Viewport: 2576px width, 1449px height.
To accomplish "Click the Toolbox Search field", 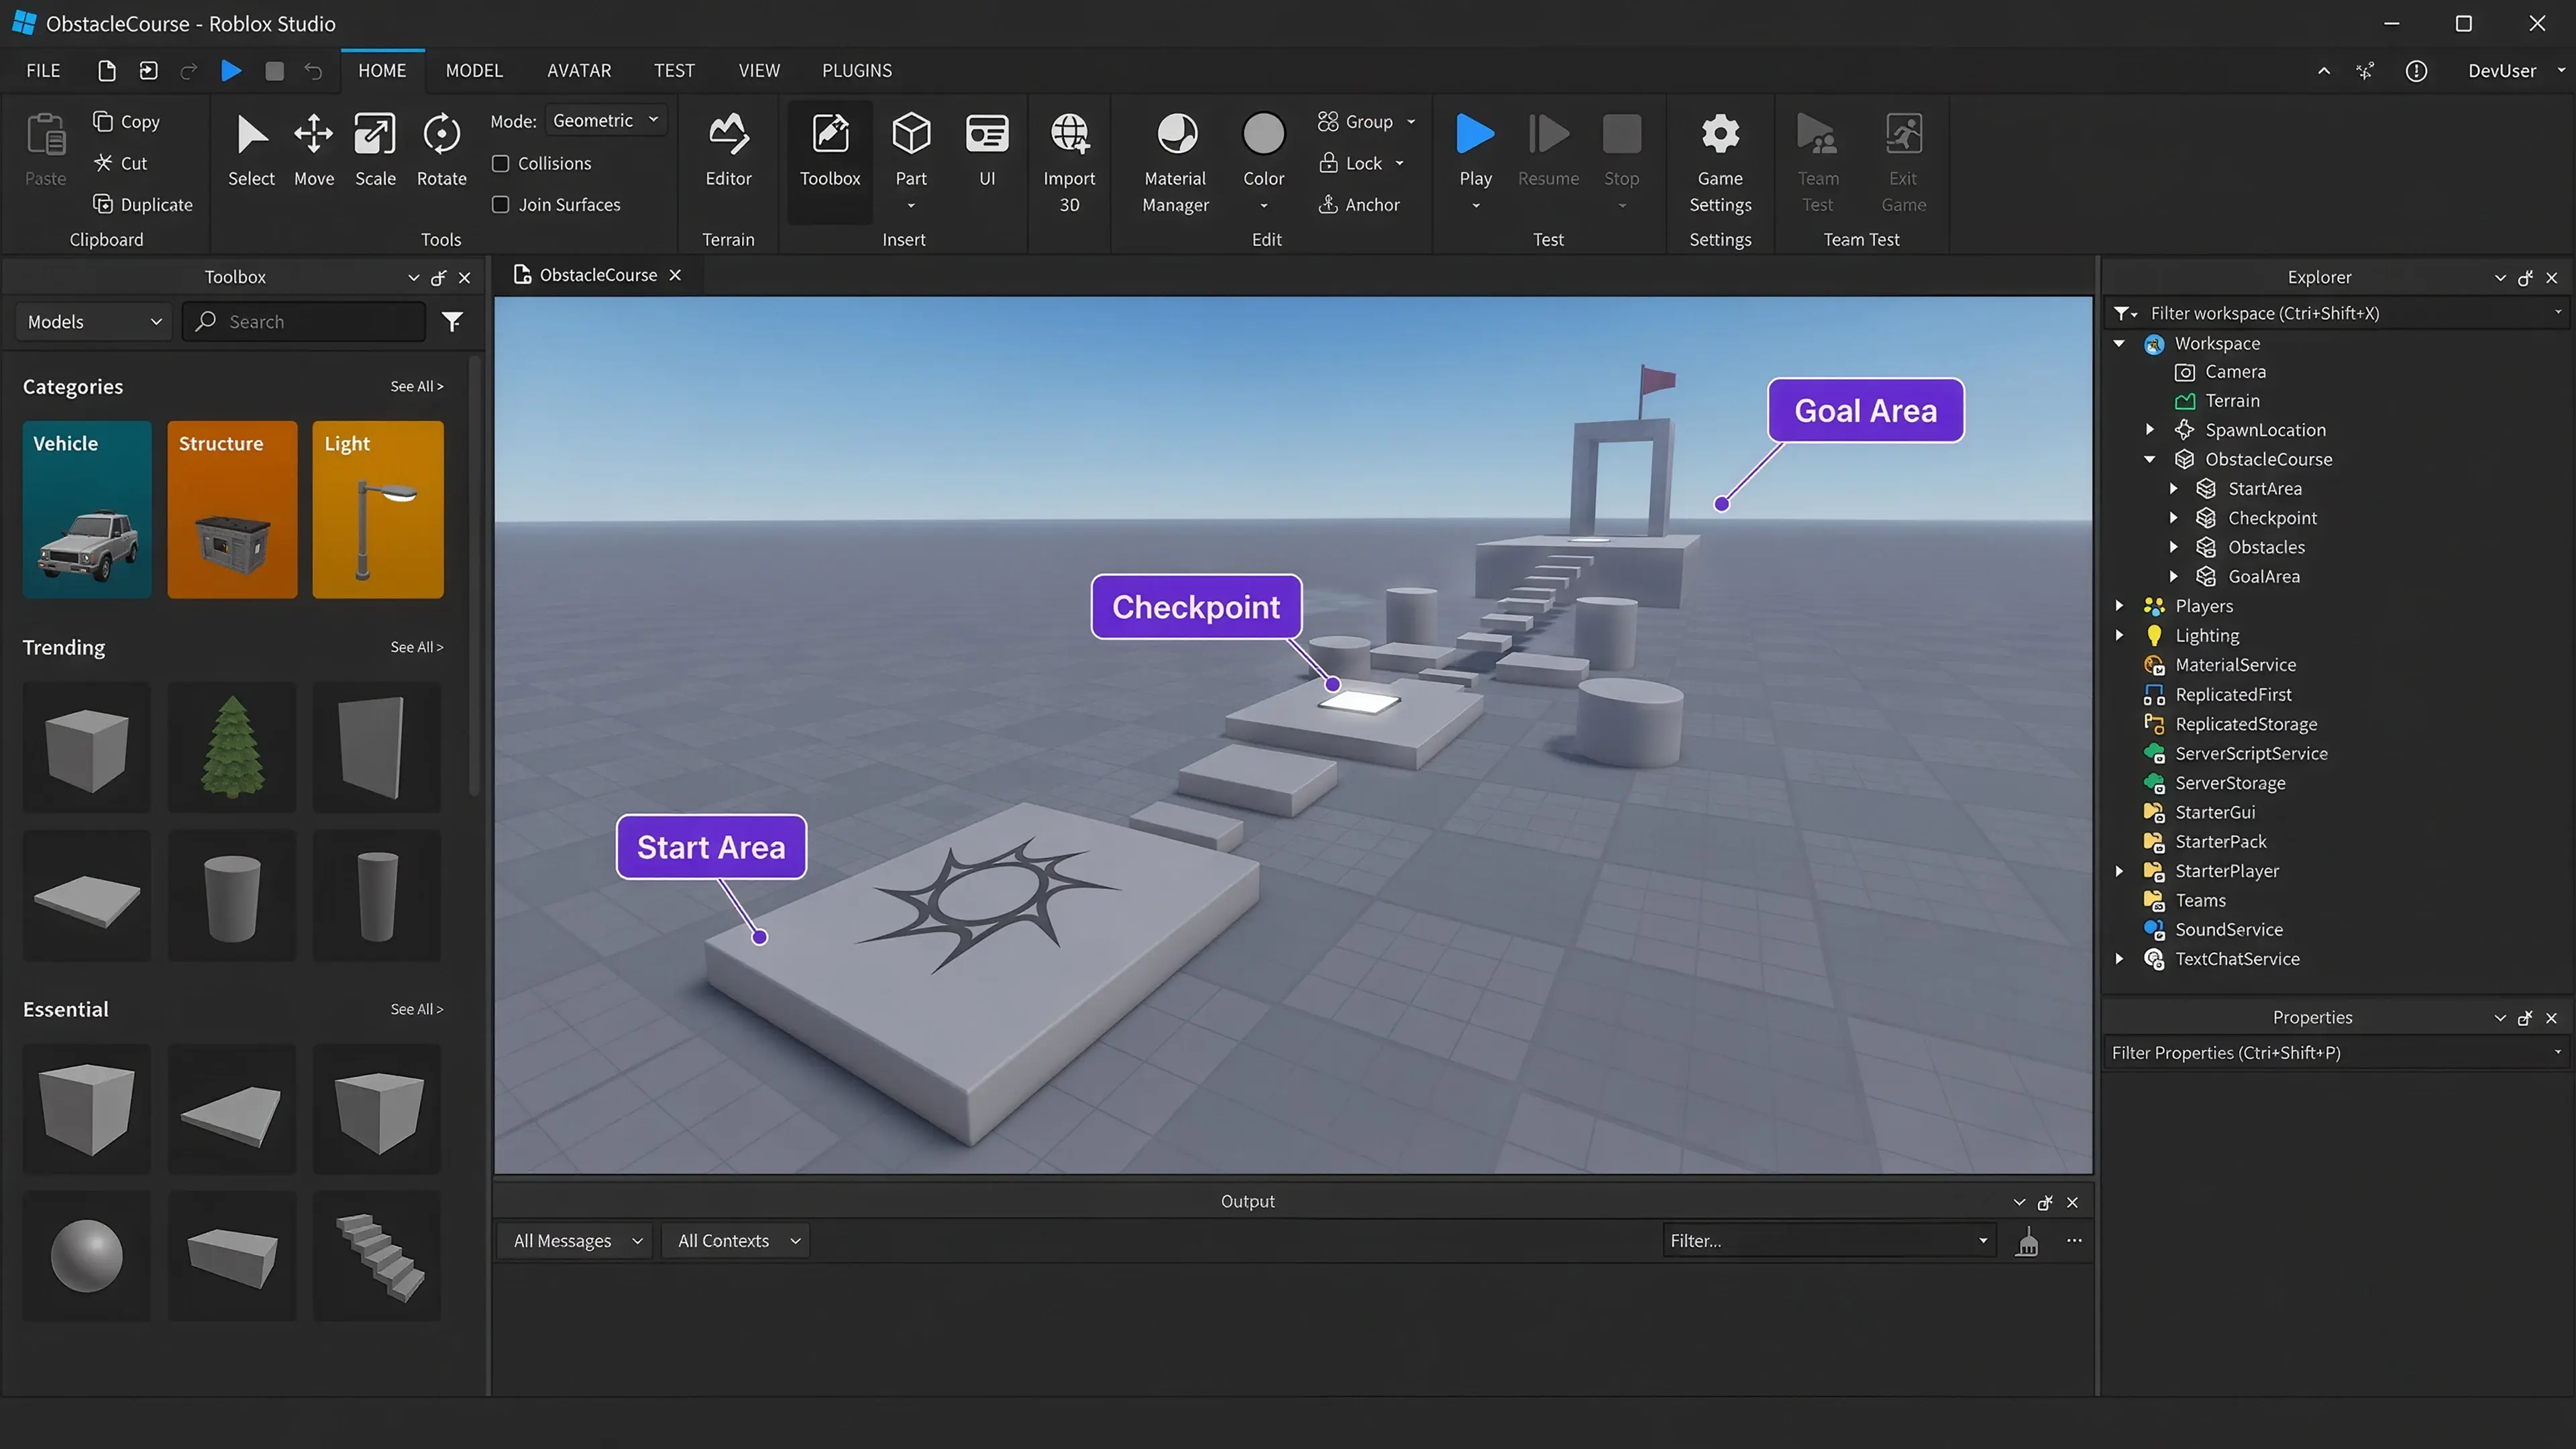I will tap(305, 321).
